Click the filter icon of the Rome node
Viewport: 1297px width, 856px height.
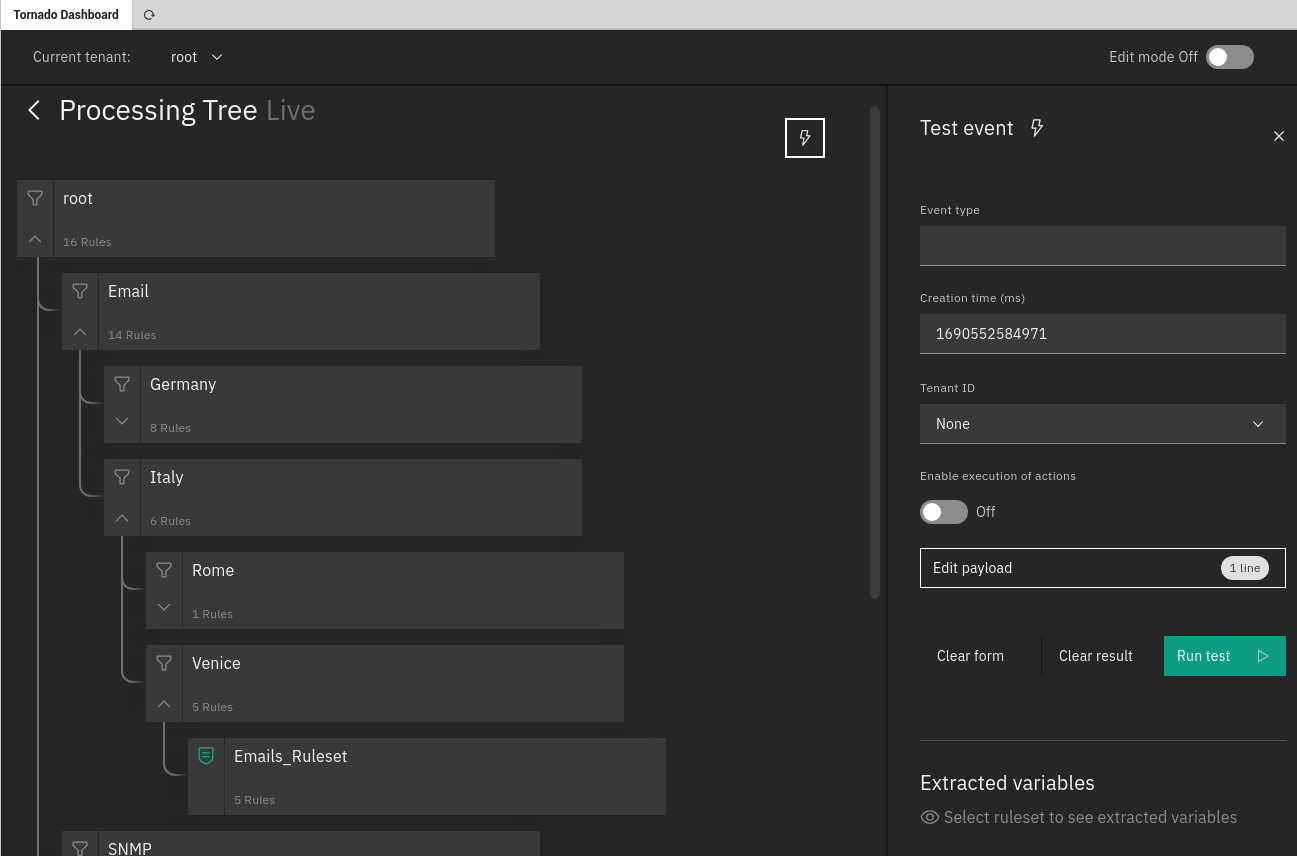[x=164, y=570]
